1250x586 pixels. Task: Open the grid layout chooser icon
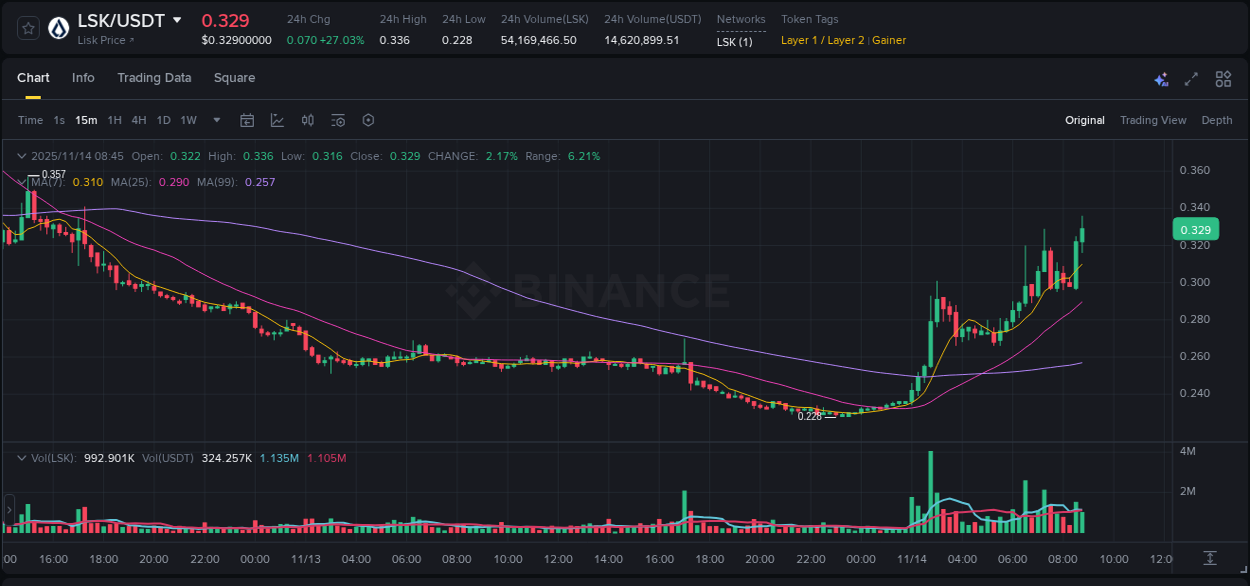click(x=1223, y=79)
